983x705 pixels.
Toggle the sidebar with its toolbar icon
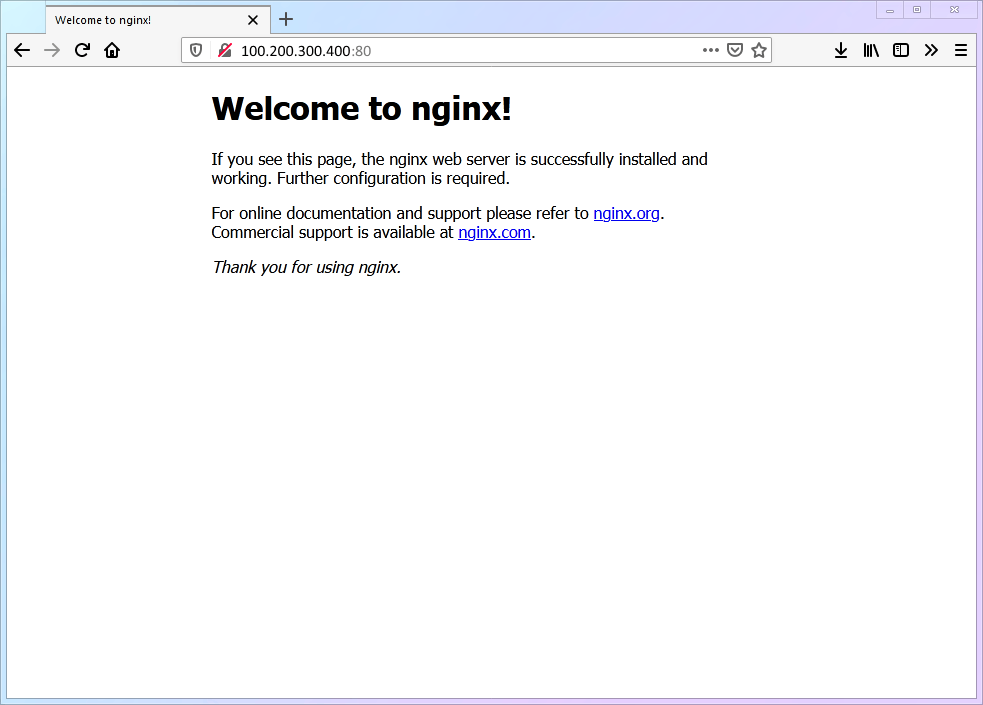click(900, 50)
